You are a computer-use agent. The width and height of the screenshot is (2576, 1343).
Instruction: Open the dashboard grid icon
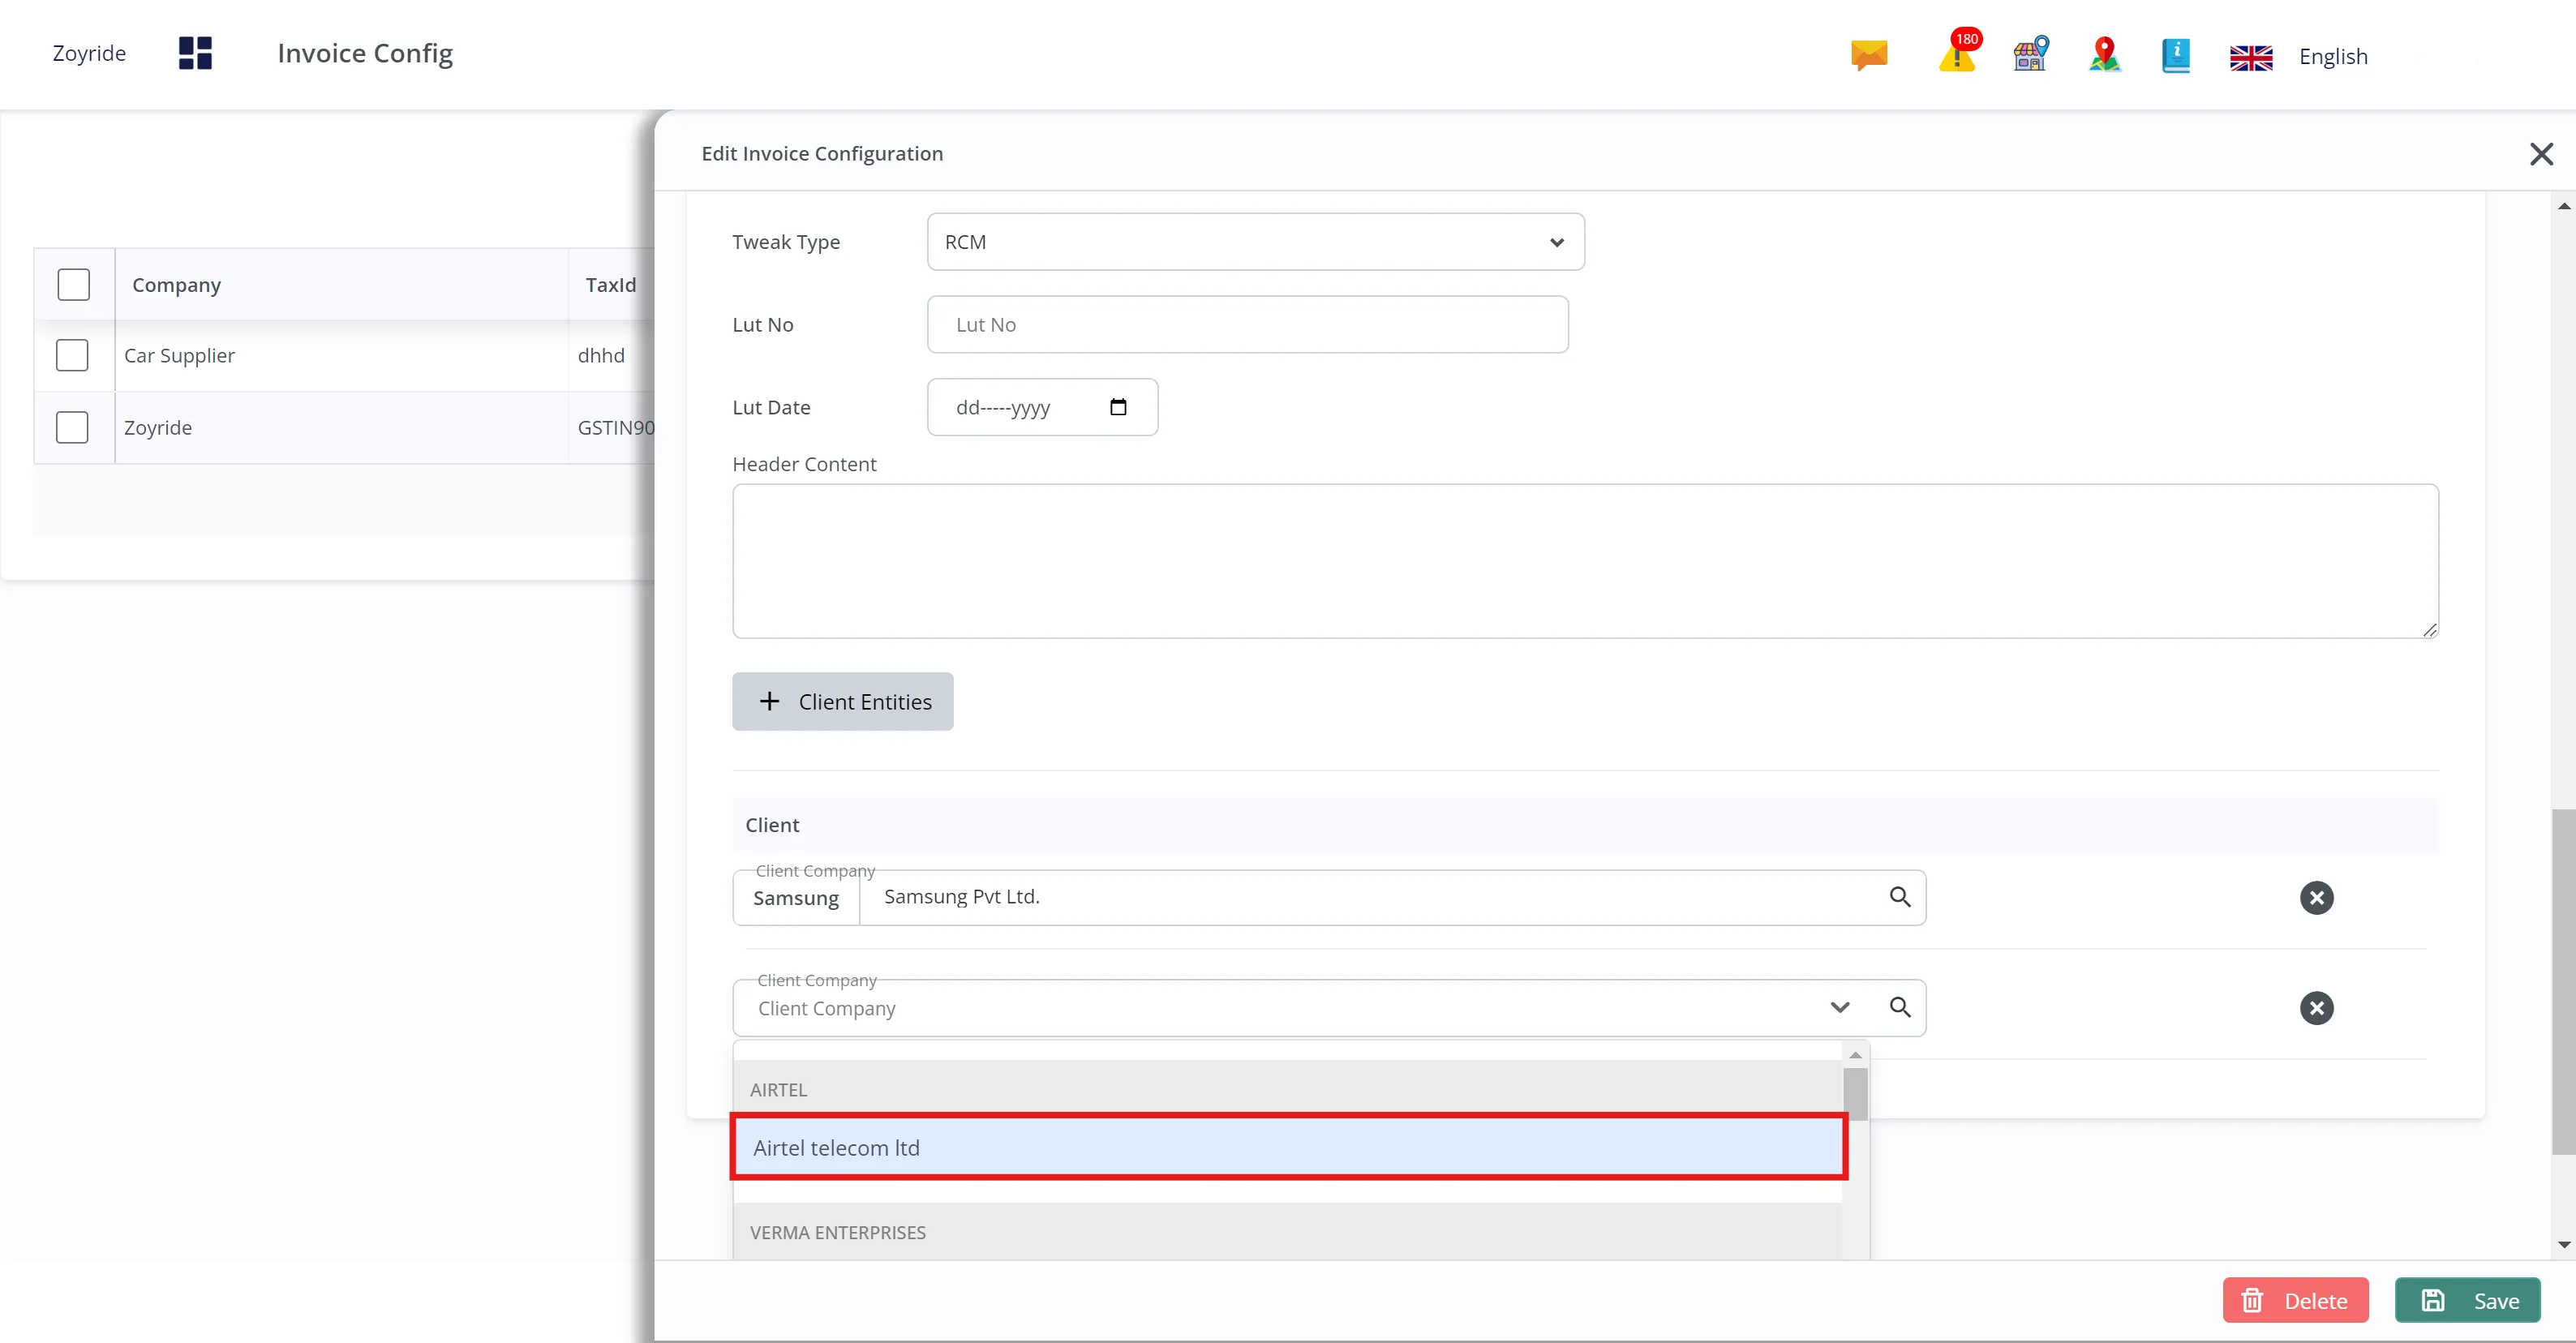tap(195, 53)
